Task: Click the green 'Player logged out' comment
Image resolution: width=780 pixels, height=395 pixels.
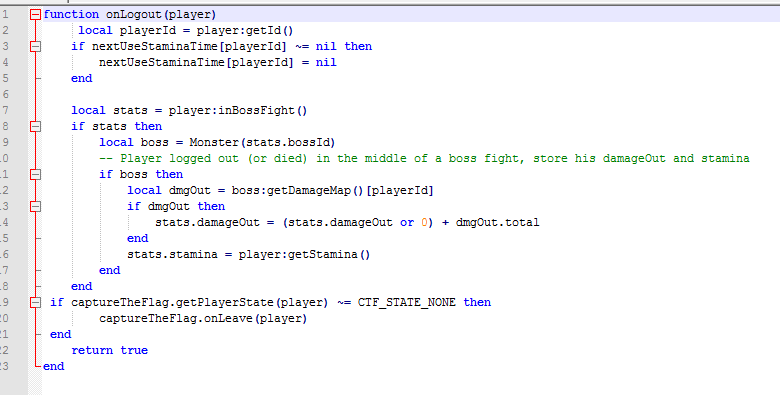Action: click(424, 158)
